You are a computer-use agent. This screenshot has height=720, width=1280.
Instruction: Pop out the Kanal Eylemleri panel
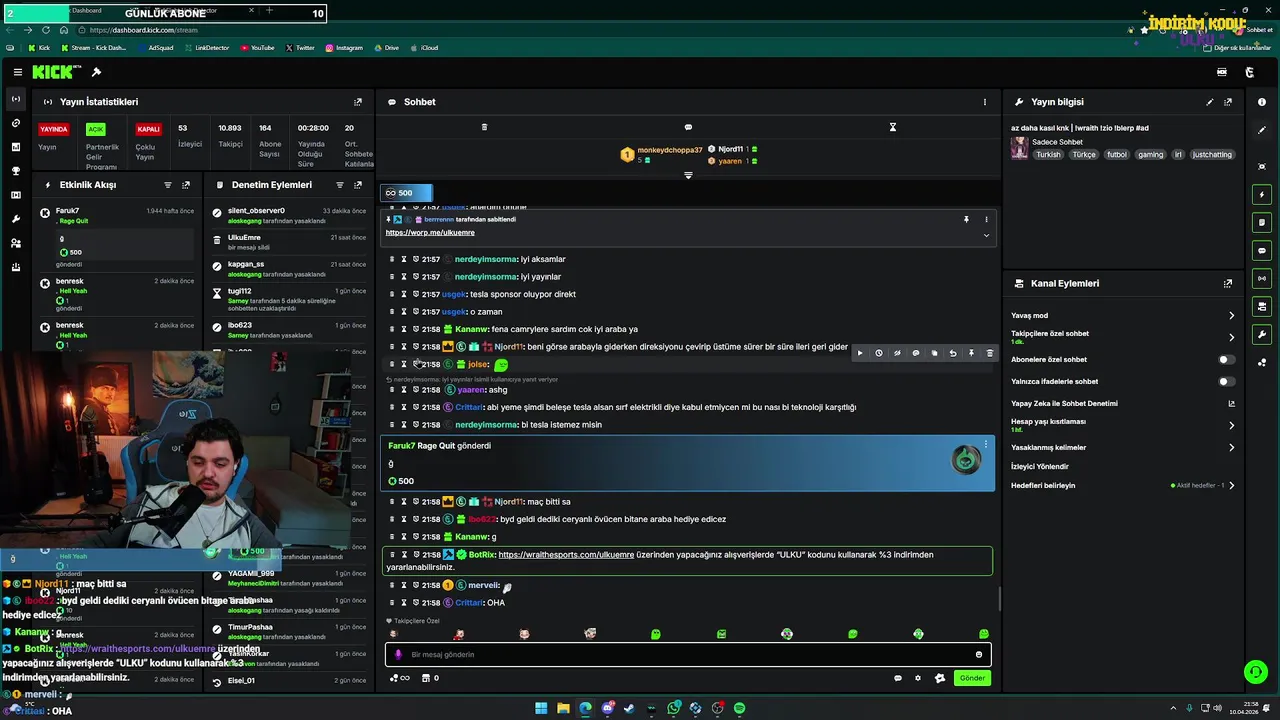1228,284
